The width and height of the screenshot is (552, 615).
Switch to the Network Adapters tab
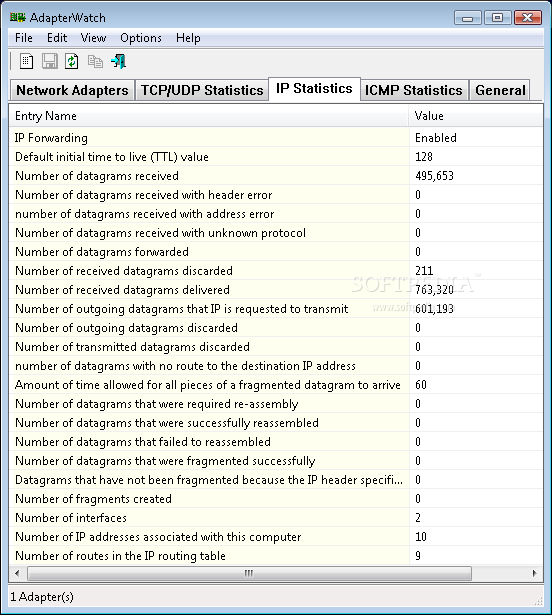coord(72,90)
